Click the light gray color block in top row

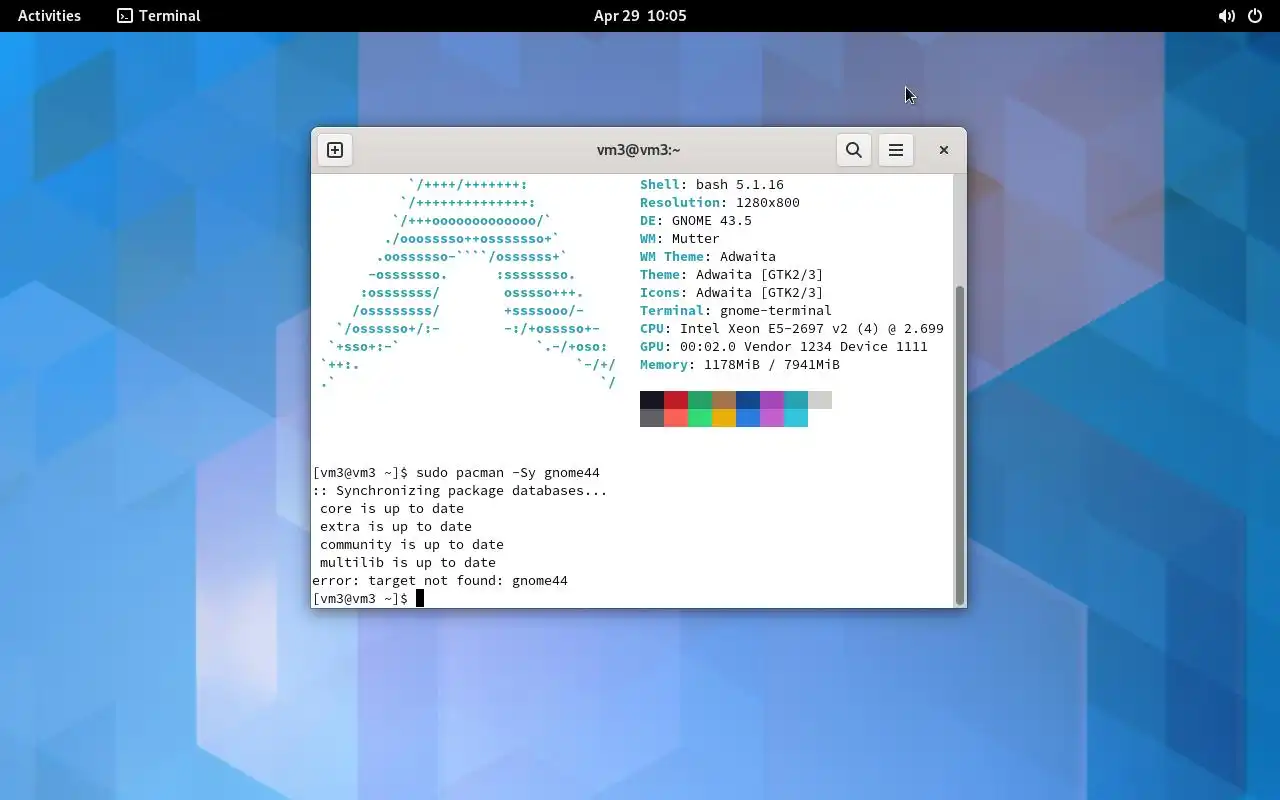(820, 400)
